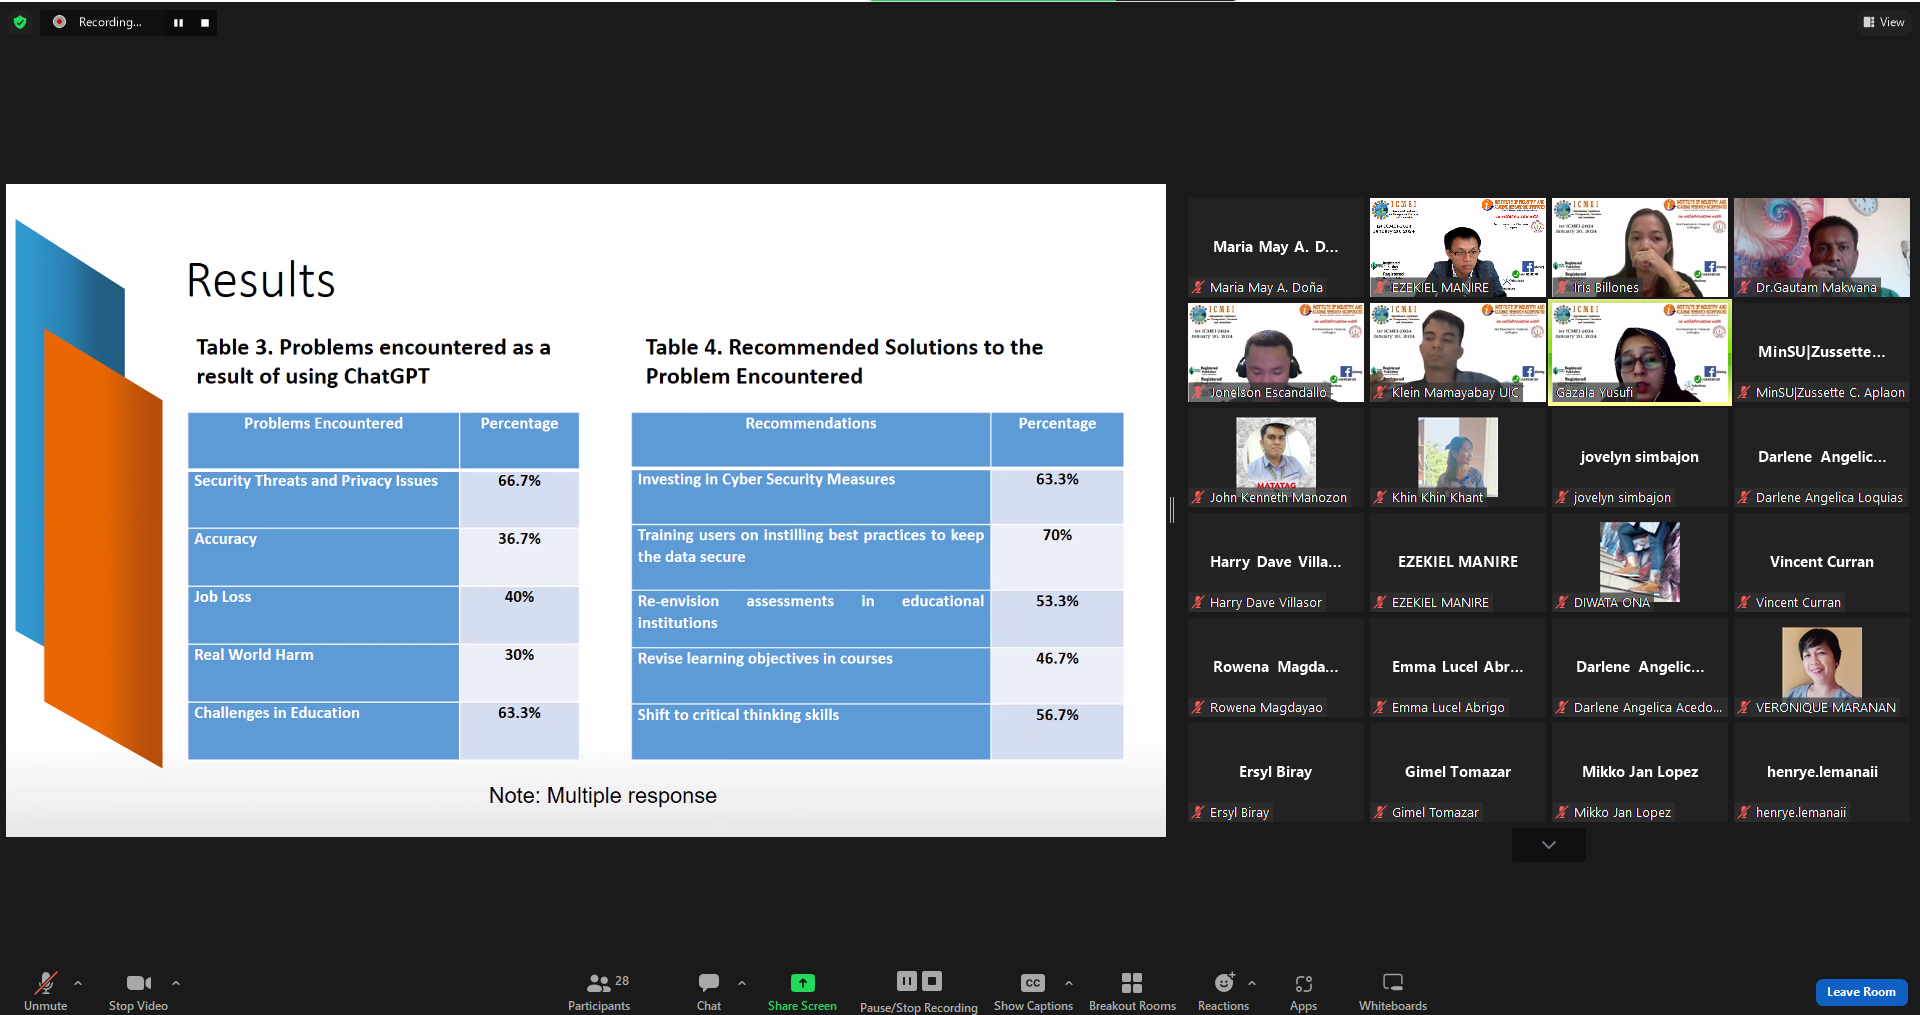Pause the recording in the top bar
The image size is (1920, 1015).
(178, 22)
